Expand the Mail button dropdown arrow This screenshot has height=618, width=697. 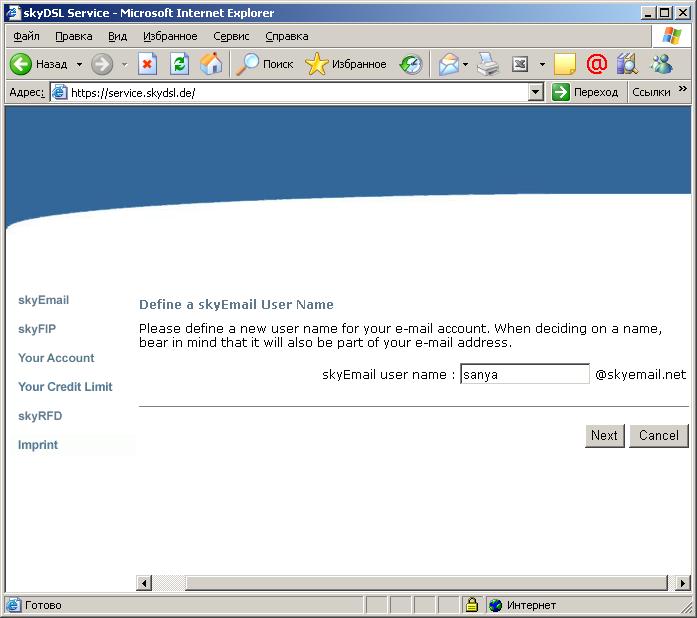point(465,64)
